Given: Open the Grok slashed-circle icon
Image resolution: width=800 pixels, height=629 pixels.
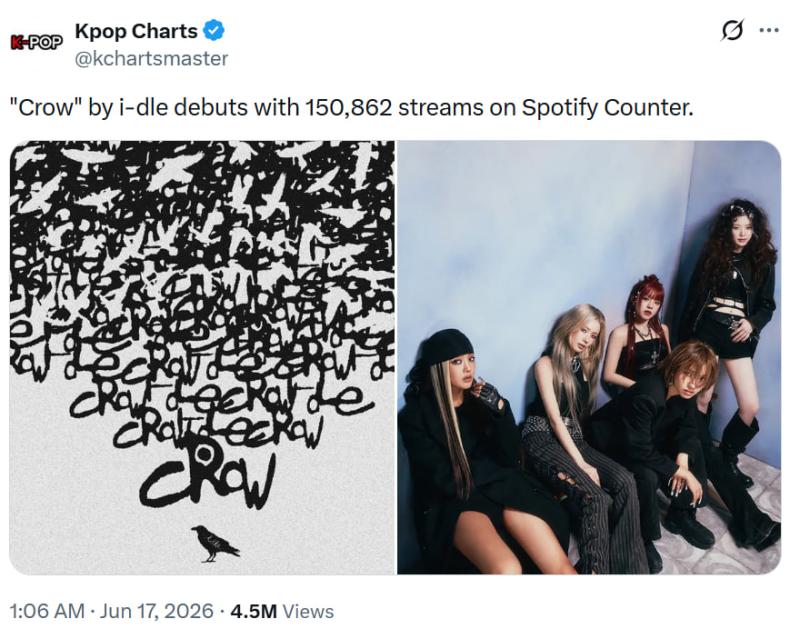Looking at the screenshot, I should (x=732, y=31).
